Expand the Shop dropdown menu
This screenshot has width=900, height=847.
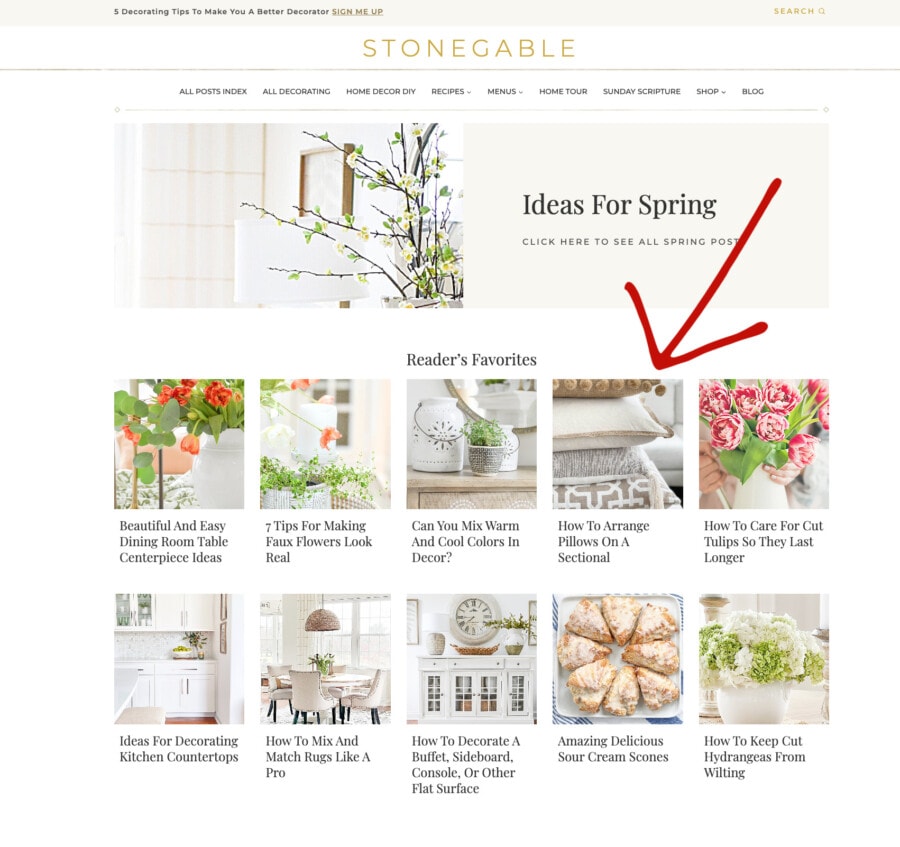pyautogui.click(x=711, y=91)
